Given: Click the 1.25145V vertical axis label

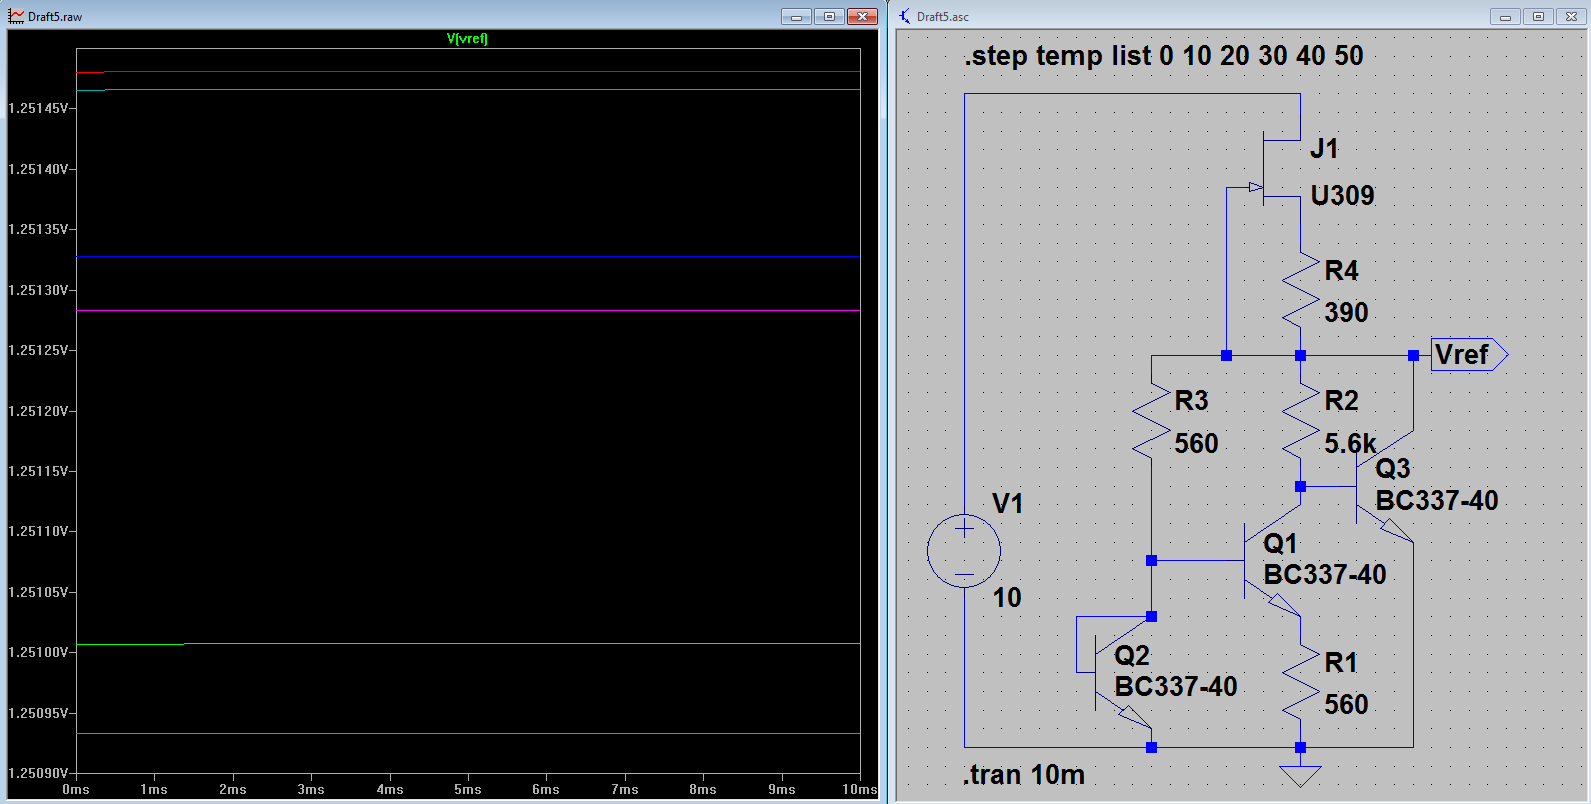Looking at the screenshot, I should [38, 108].
